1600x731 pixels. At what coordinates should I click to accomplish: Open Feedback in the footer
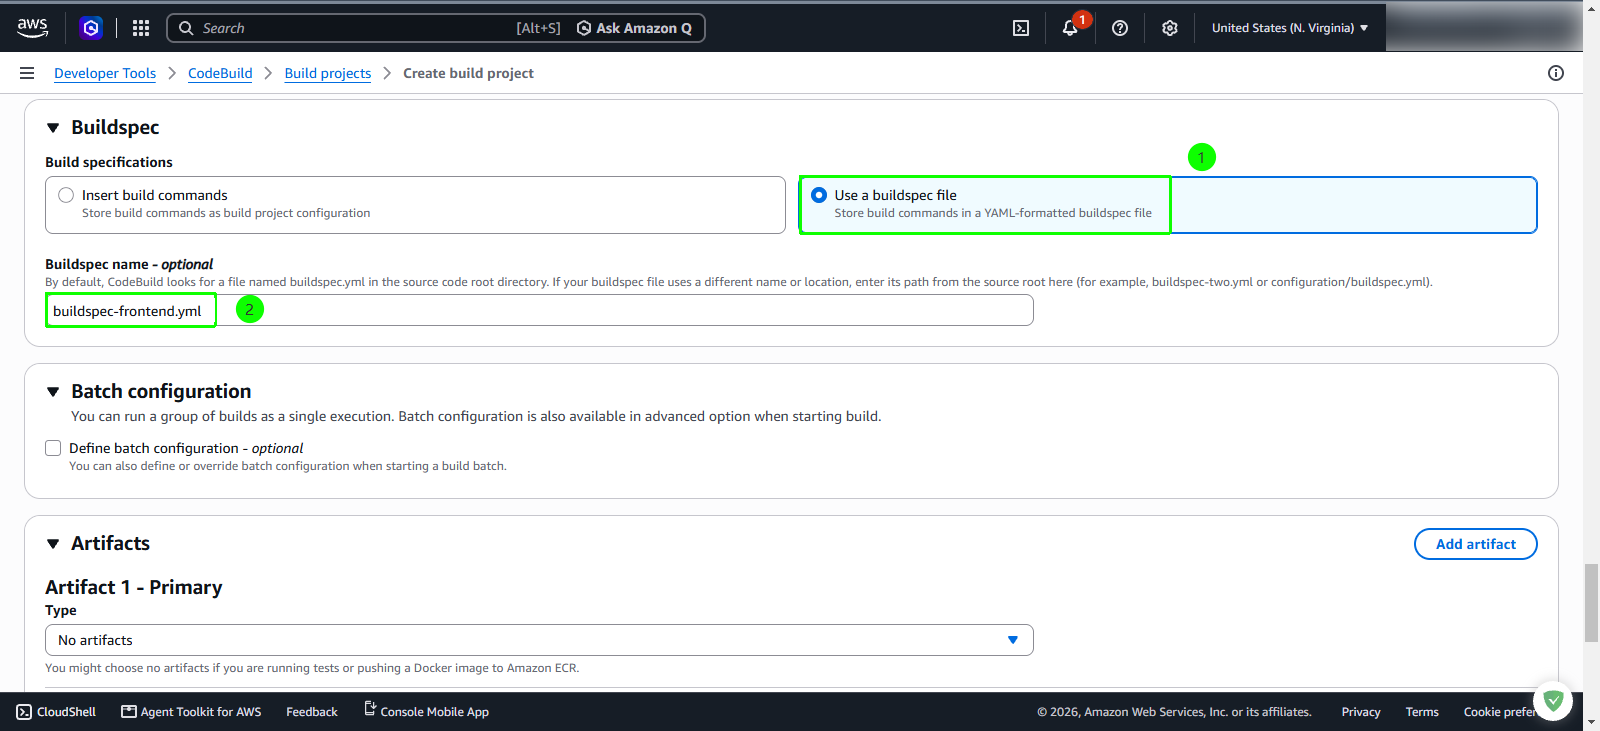pyautogui.click(x=312, y=712)
